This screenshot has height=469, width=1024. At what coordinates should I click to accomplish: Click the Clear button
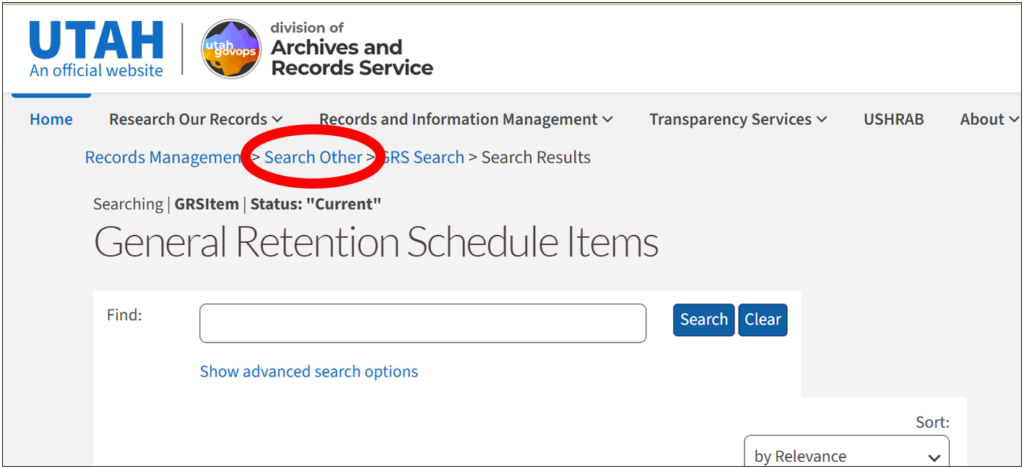[763, 319]
